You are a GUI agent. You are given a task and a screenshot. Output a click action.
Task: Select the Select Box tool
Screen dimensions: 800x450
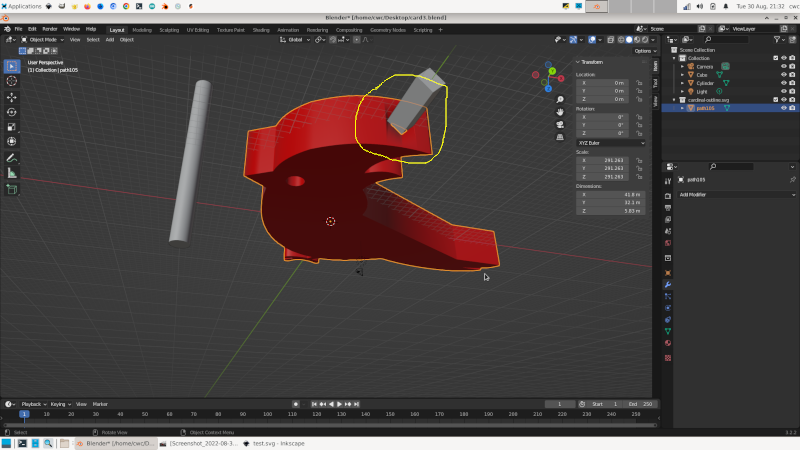click(x=12, y=66)
